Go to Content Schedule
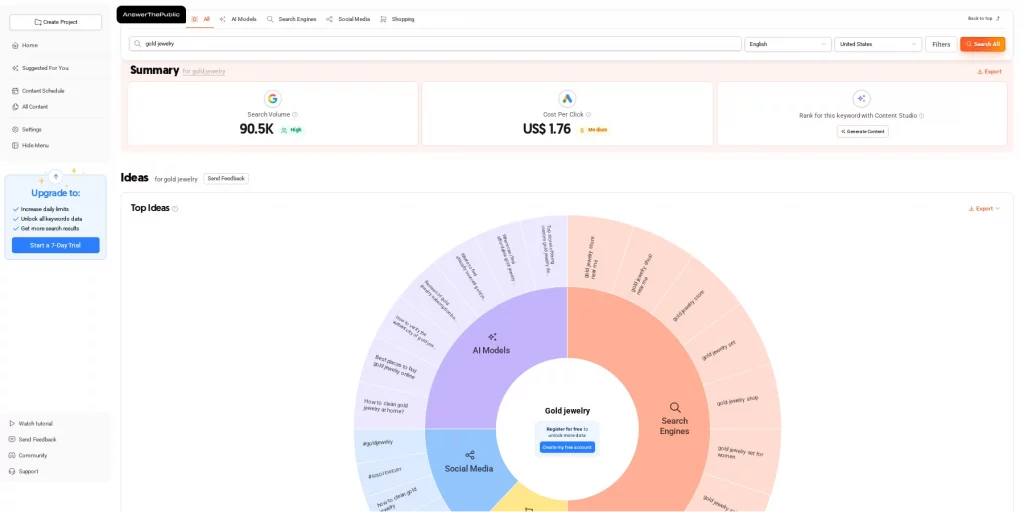This screenshot has width=1024, height=512. tap(38, 91)
